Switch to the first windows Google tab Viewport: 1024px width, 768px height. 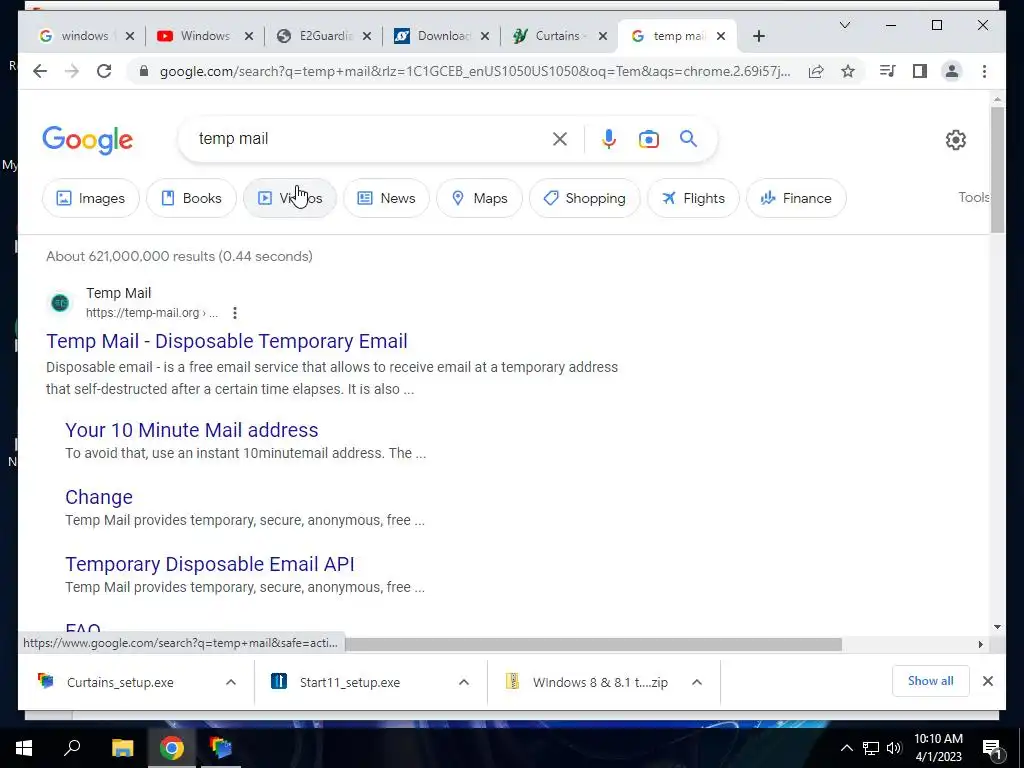tap(85, 36)
